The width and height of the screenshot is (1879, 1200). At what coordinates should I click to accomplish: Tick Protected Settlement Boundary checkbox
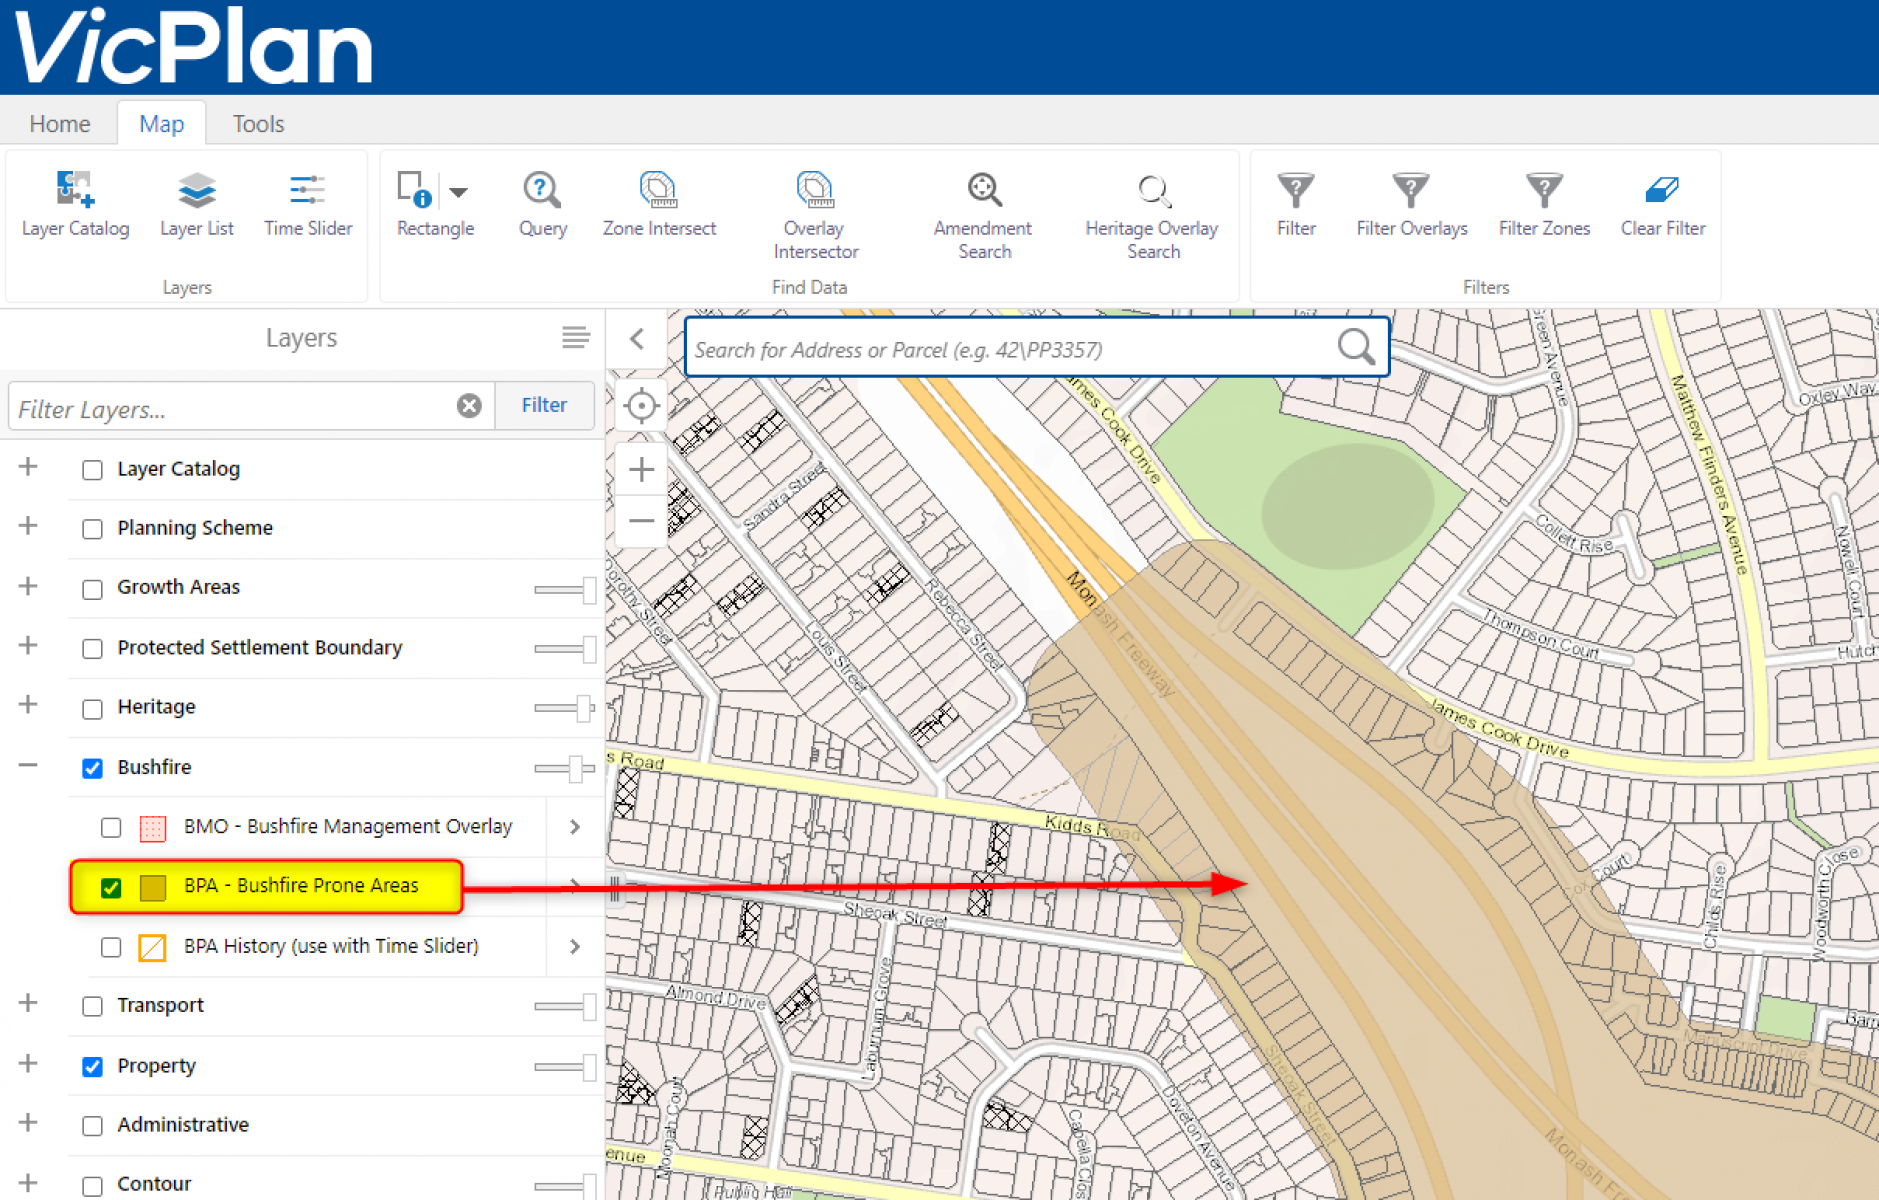92,649
